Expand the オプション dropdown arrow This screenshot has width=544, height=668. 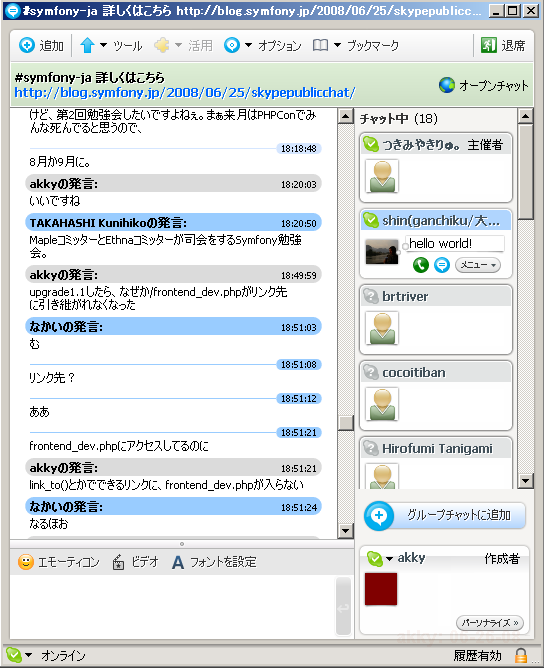[248, 45]
